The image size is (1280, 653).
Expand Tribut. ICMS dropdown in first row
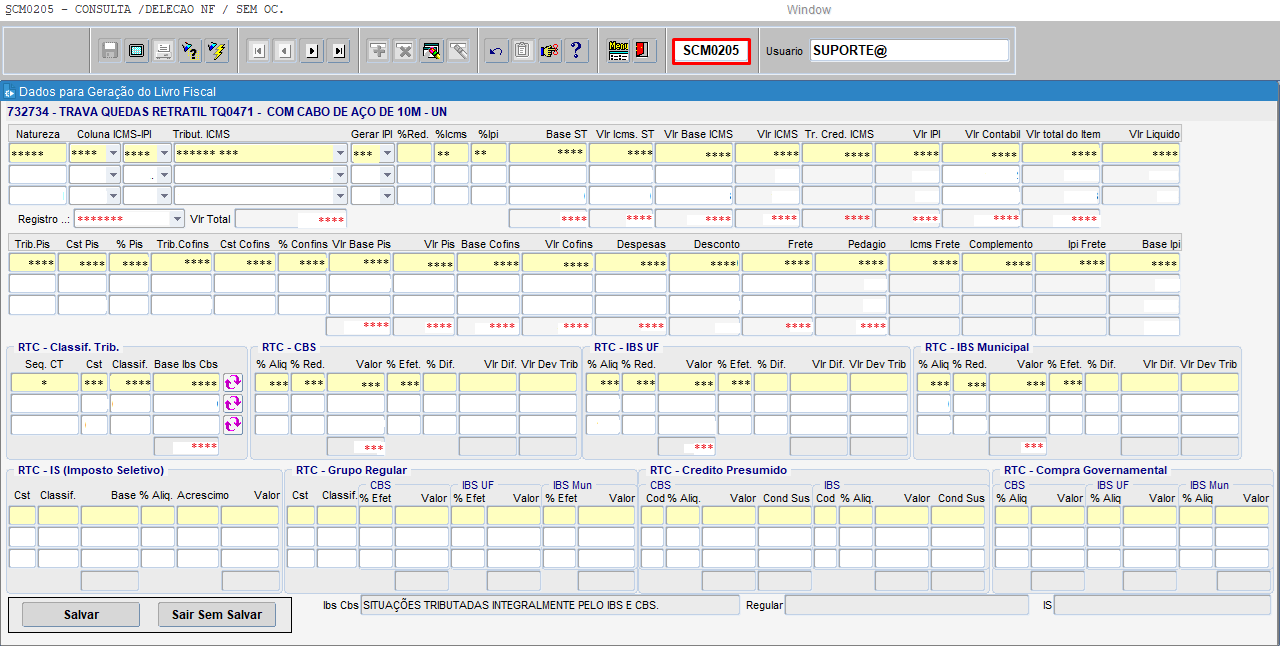pos(340,154)
